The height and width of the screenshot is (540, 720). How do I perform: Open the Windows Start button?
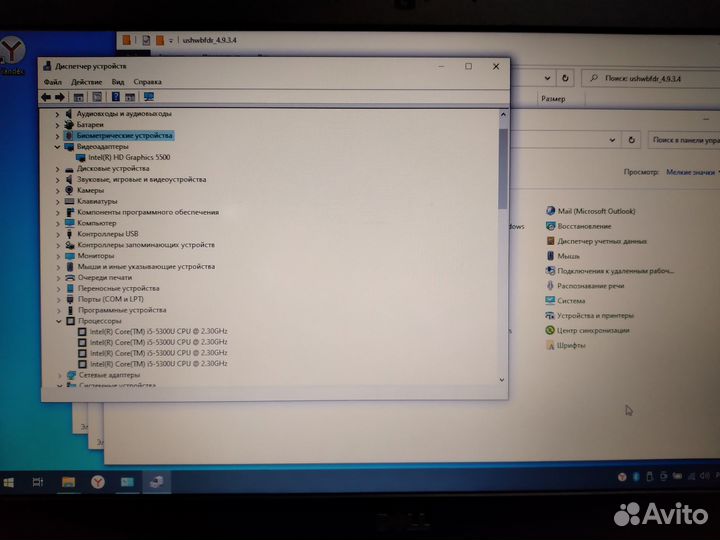pyautogui.click(x=9, y=482)
